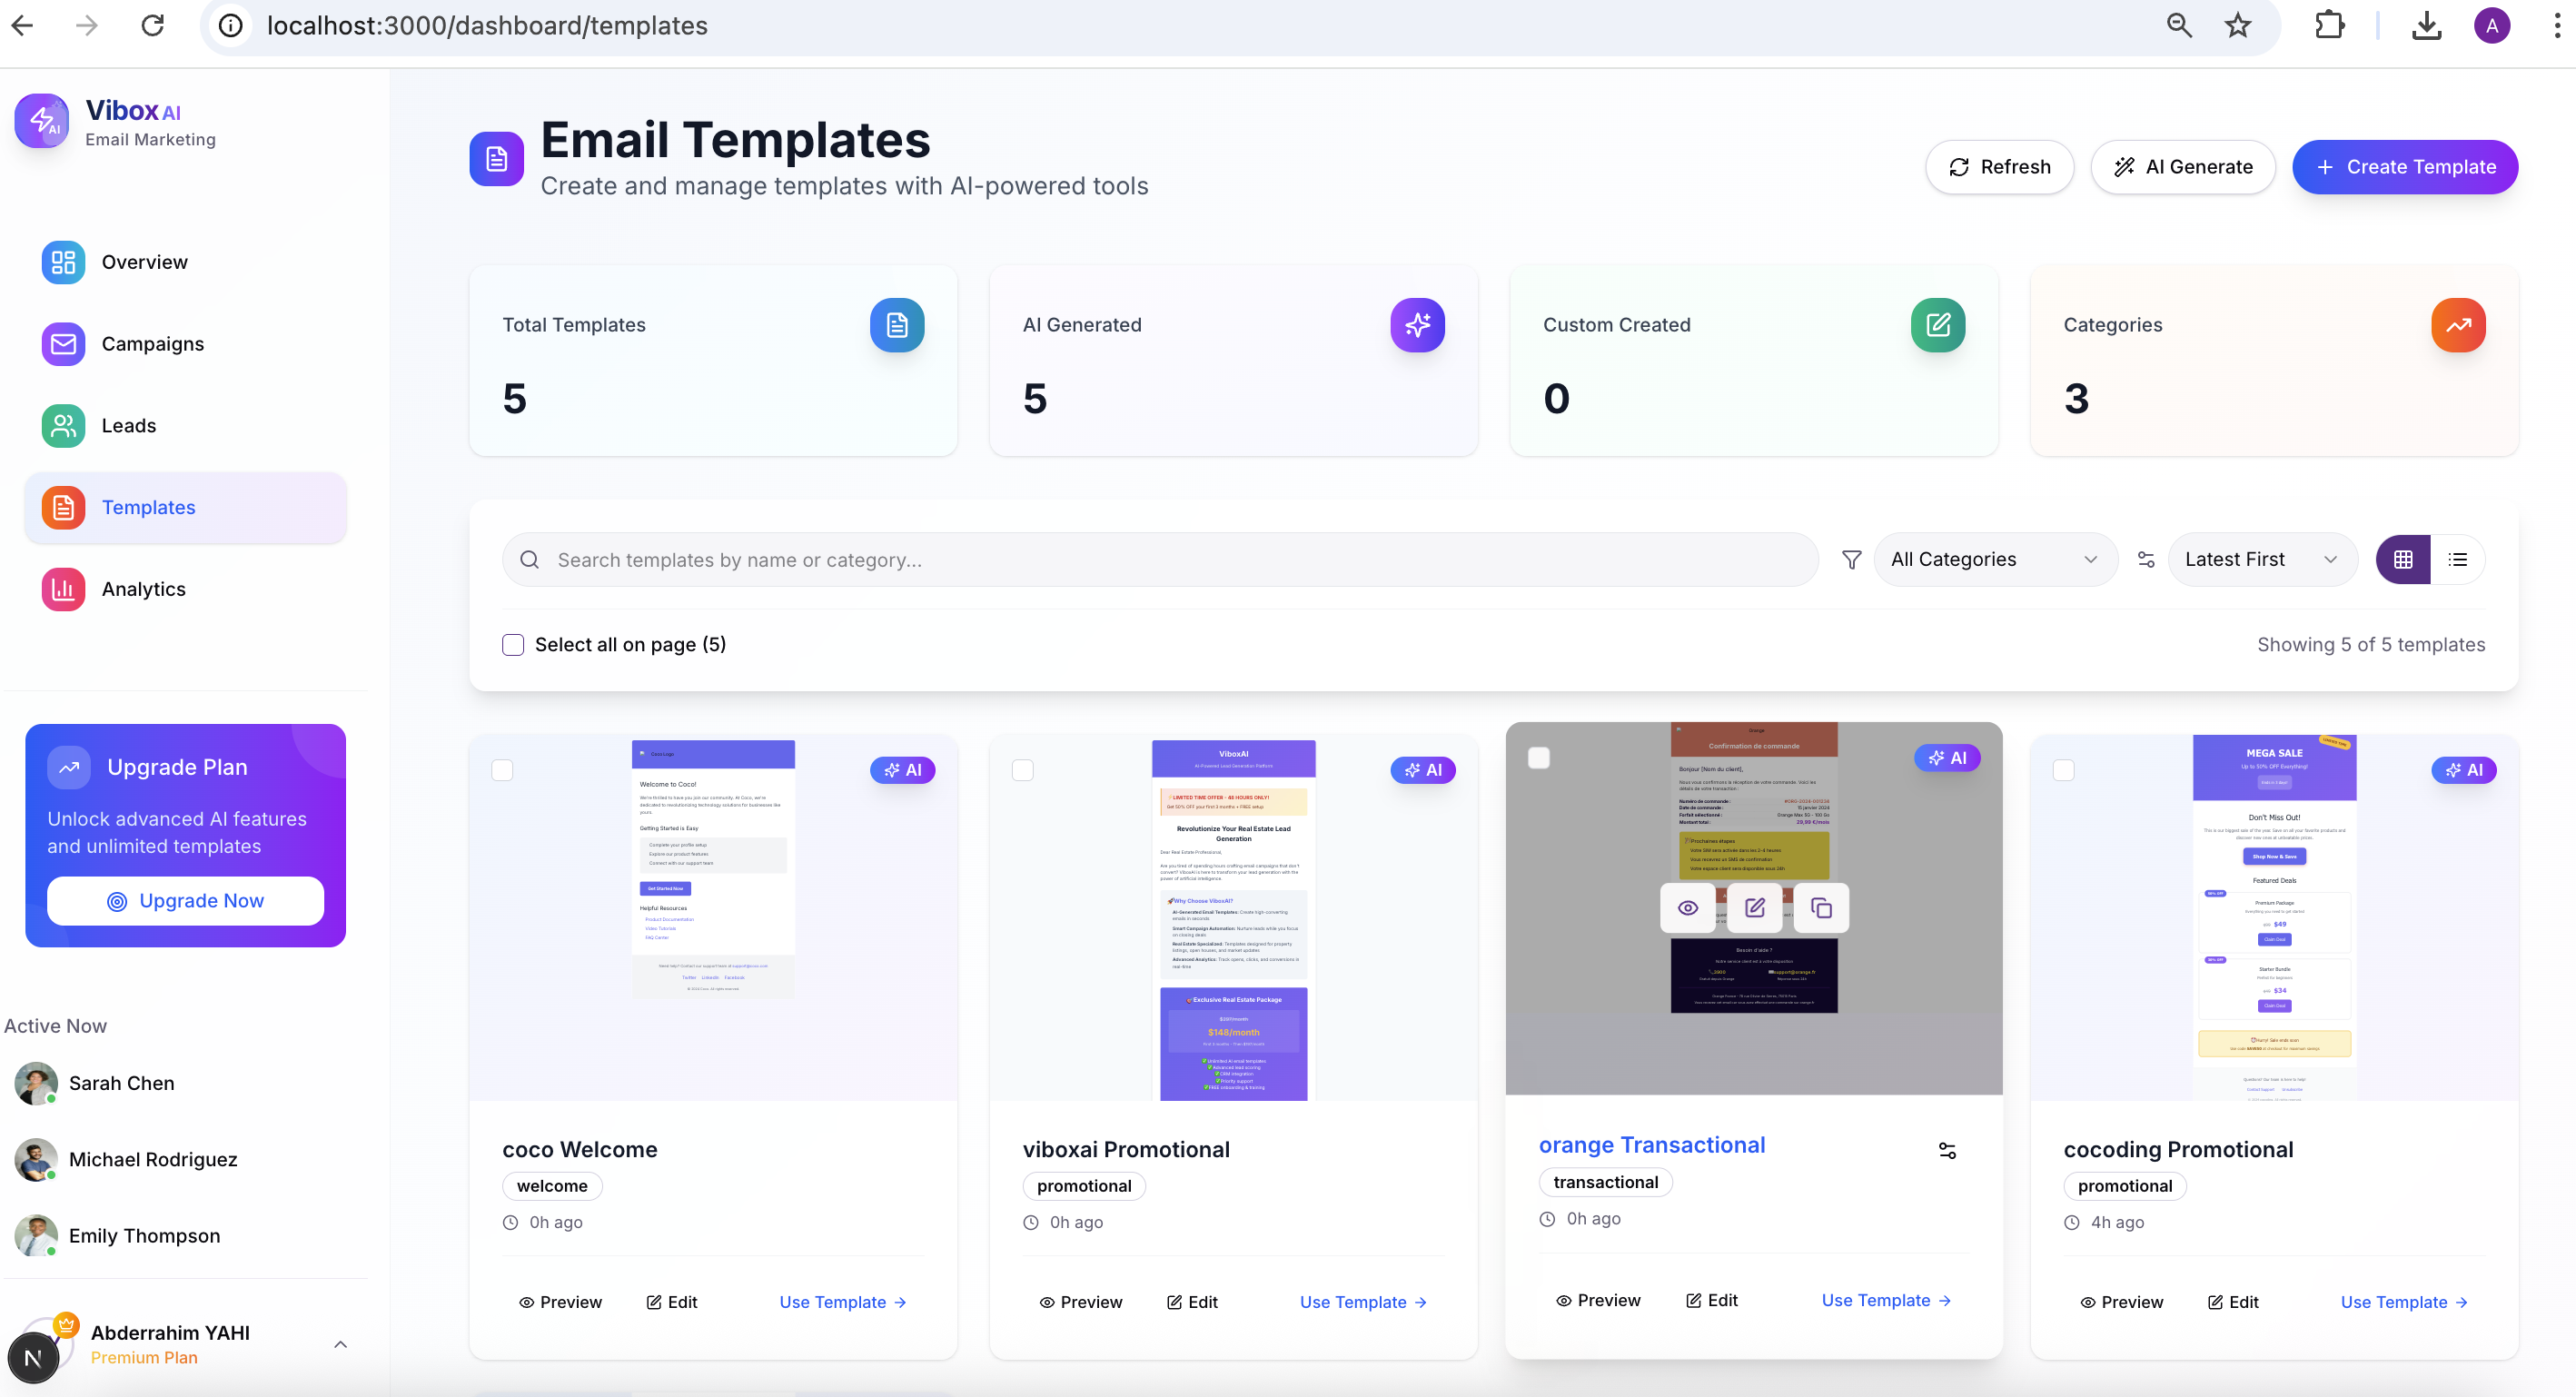The width and height of the screenshot is (2576, 1397).
Task: Expand the Abderrahim YAHI account menu
Action: (340, 1344)
